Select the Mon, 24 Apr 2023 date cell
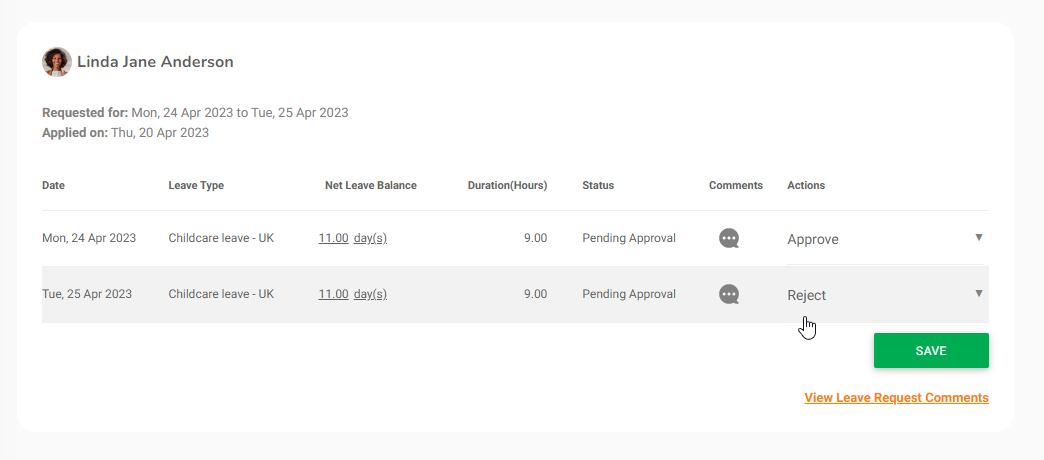1044x460 pixels. click(x=89, y=239)
